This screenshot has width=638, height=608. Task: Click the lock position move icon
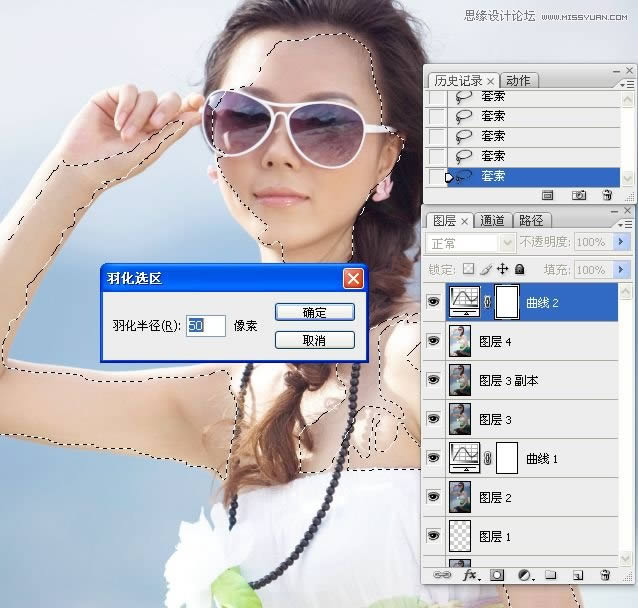[x=503, y=270]
